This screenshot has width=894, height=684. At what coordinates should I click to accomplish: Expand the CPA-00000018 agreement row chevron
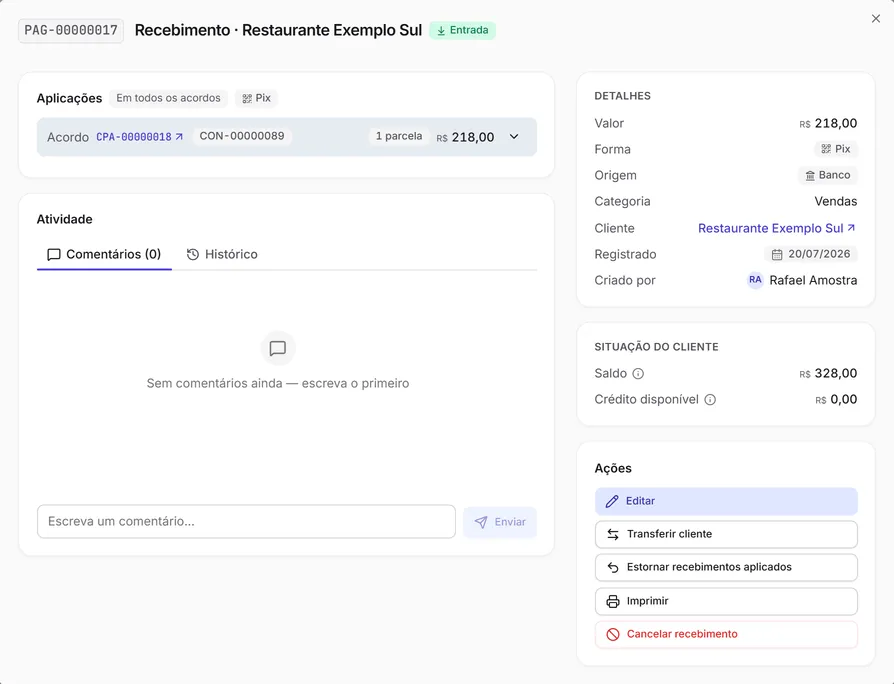point(514,137)
